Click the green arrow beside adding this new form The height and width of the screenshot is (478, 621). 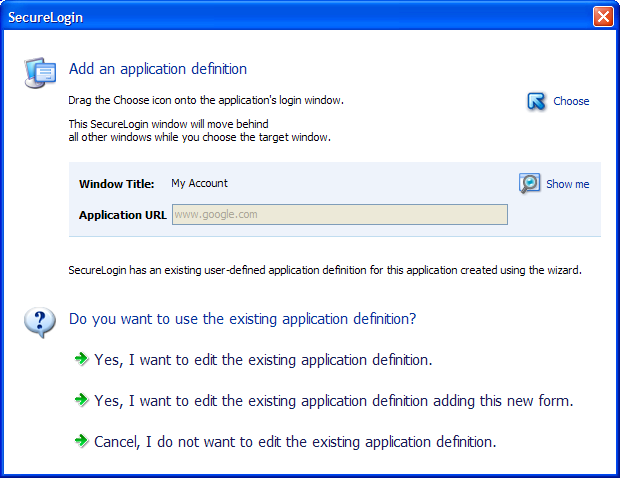click(x=82, y=400)
